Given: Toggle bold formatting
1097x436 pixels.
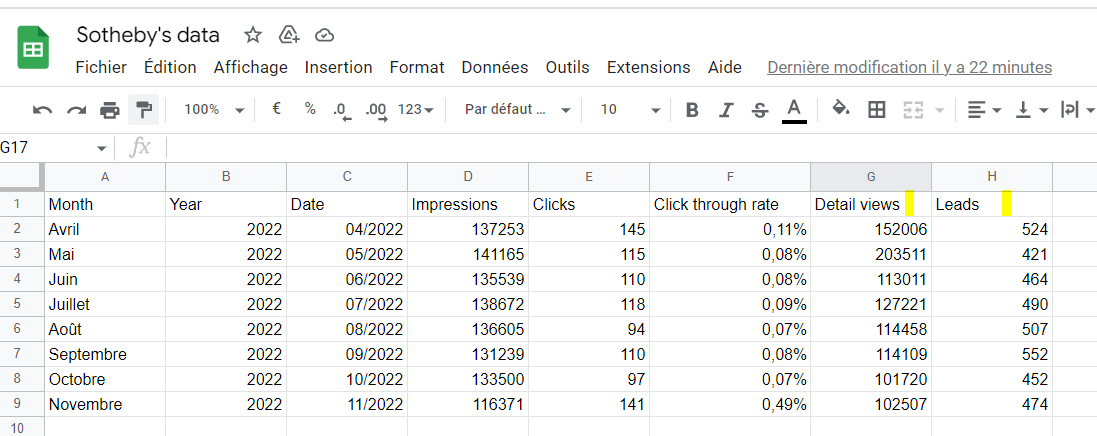Looking at the screenshot, I should pyautogui.click(x=692, y=110).
